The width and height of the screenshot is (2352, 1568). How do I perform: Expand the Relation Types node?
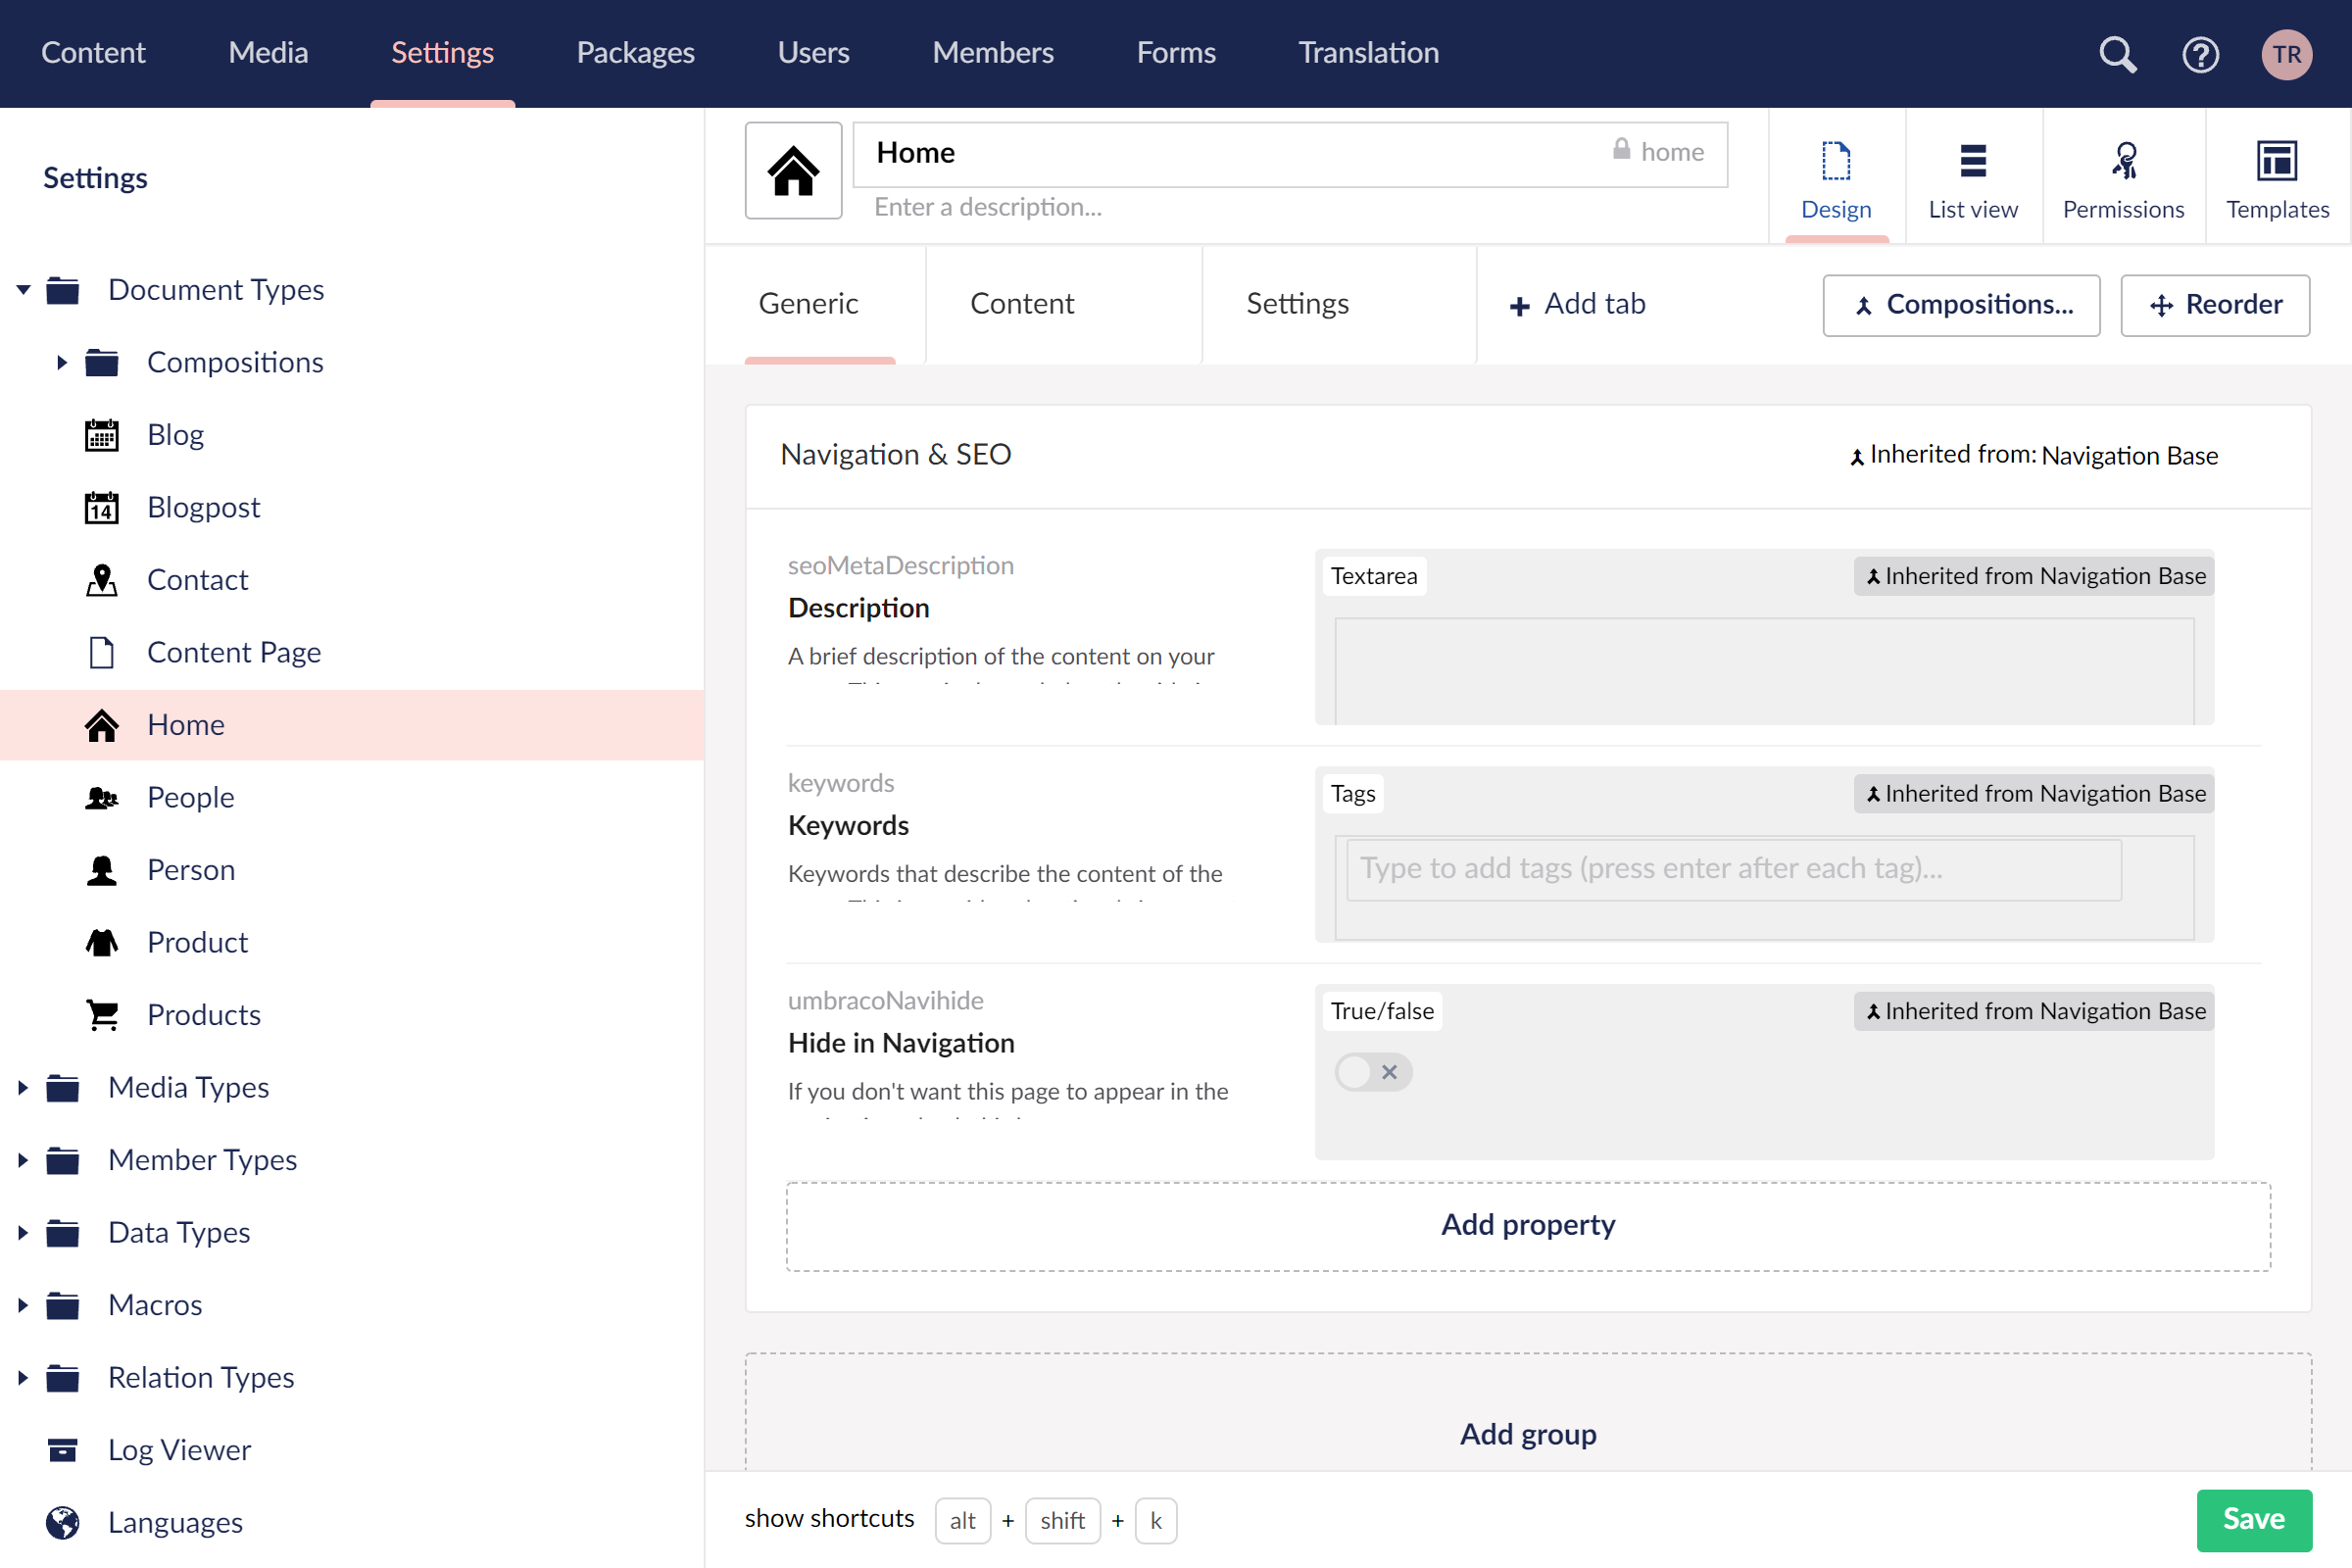coord(23,1378)
